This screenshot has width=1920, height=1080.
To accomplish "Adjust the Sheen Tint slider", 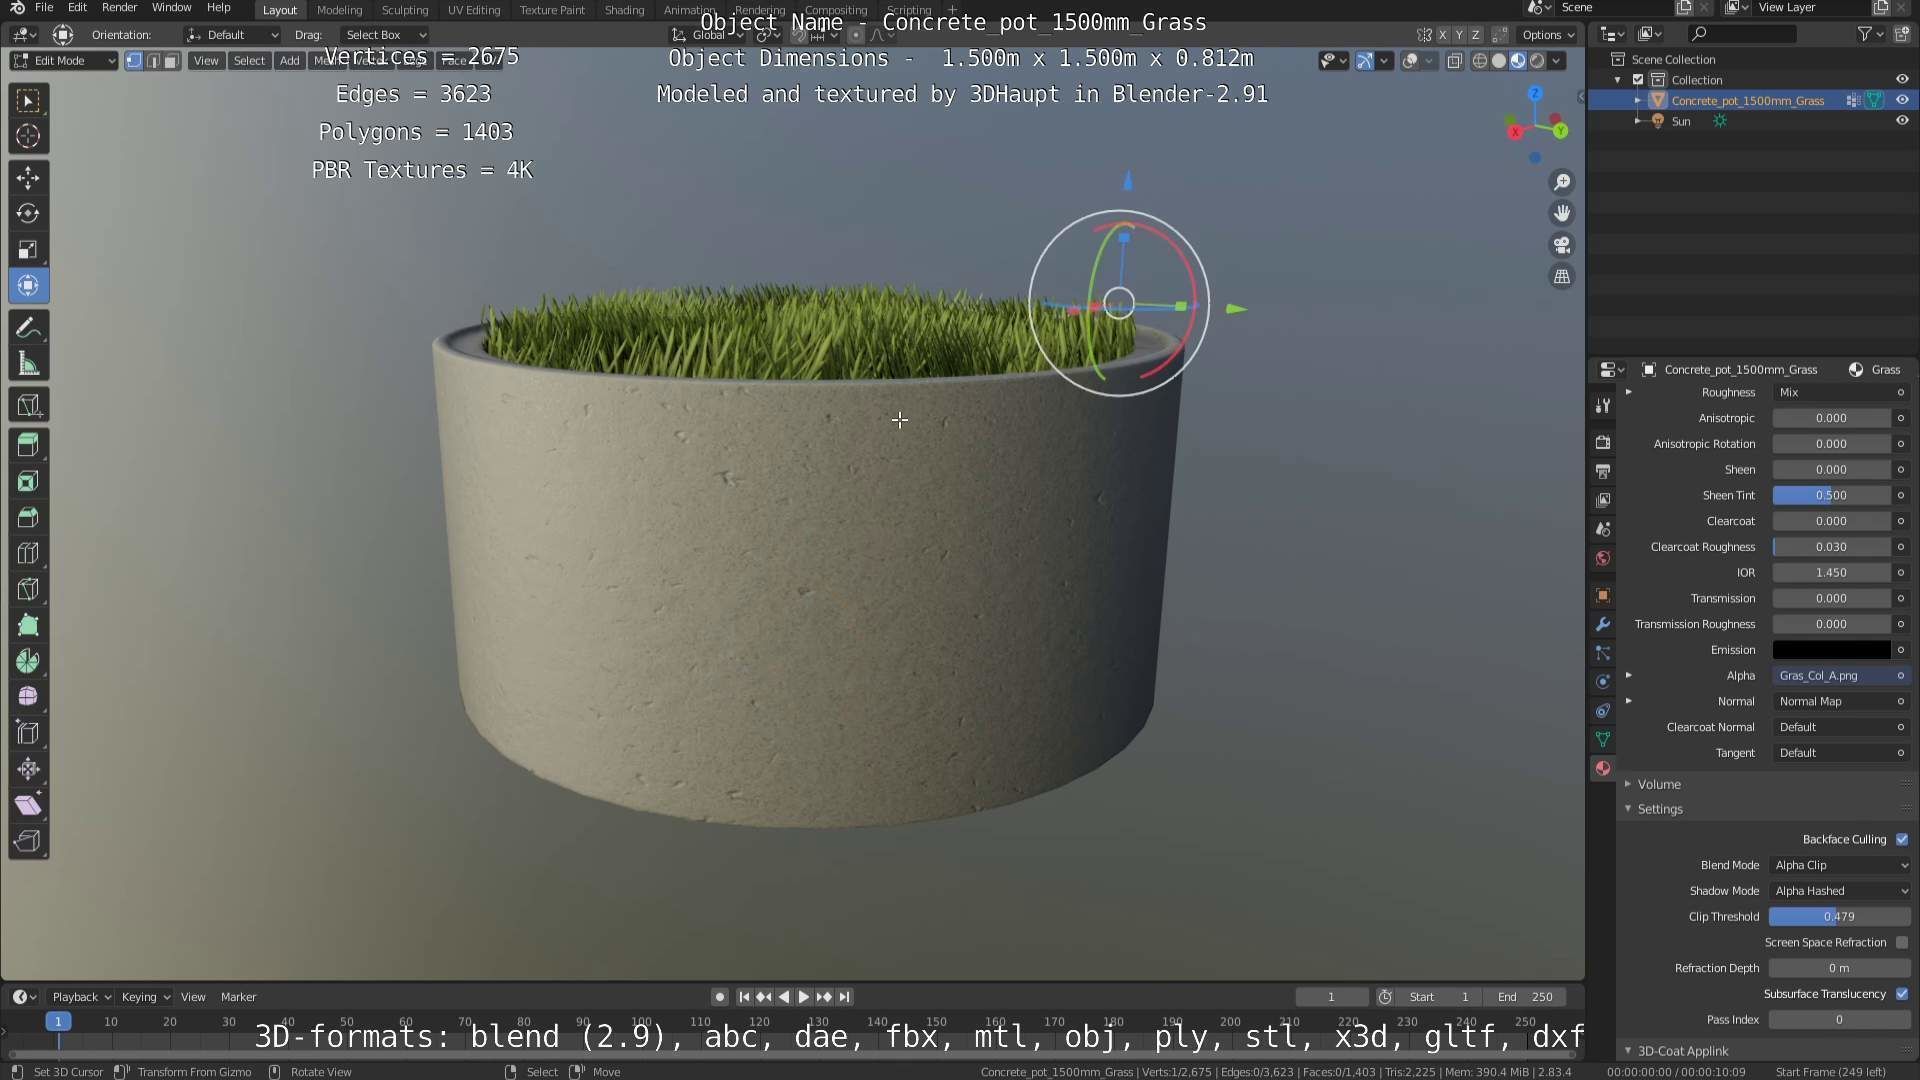I will (x=1831, y=496).
